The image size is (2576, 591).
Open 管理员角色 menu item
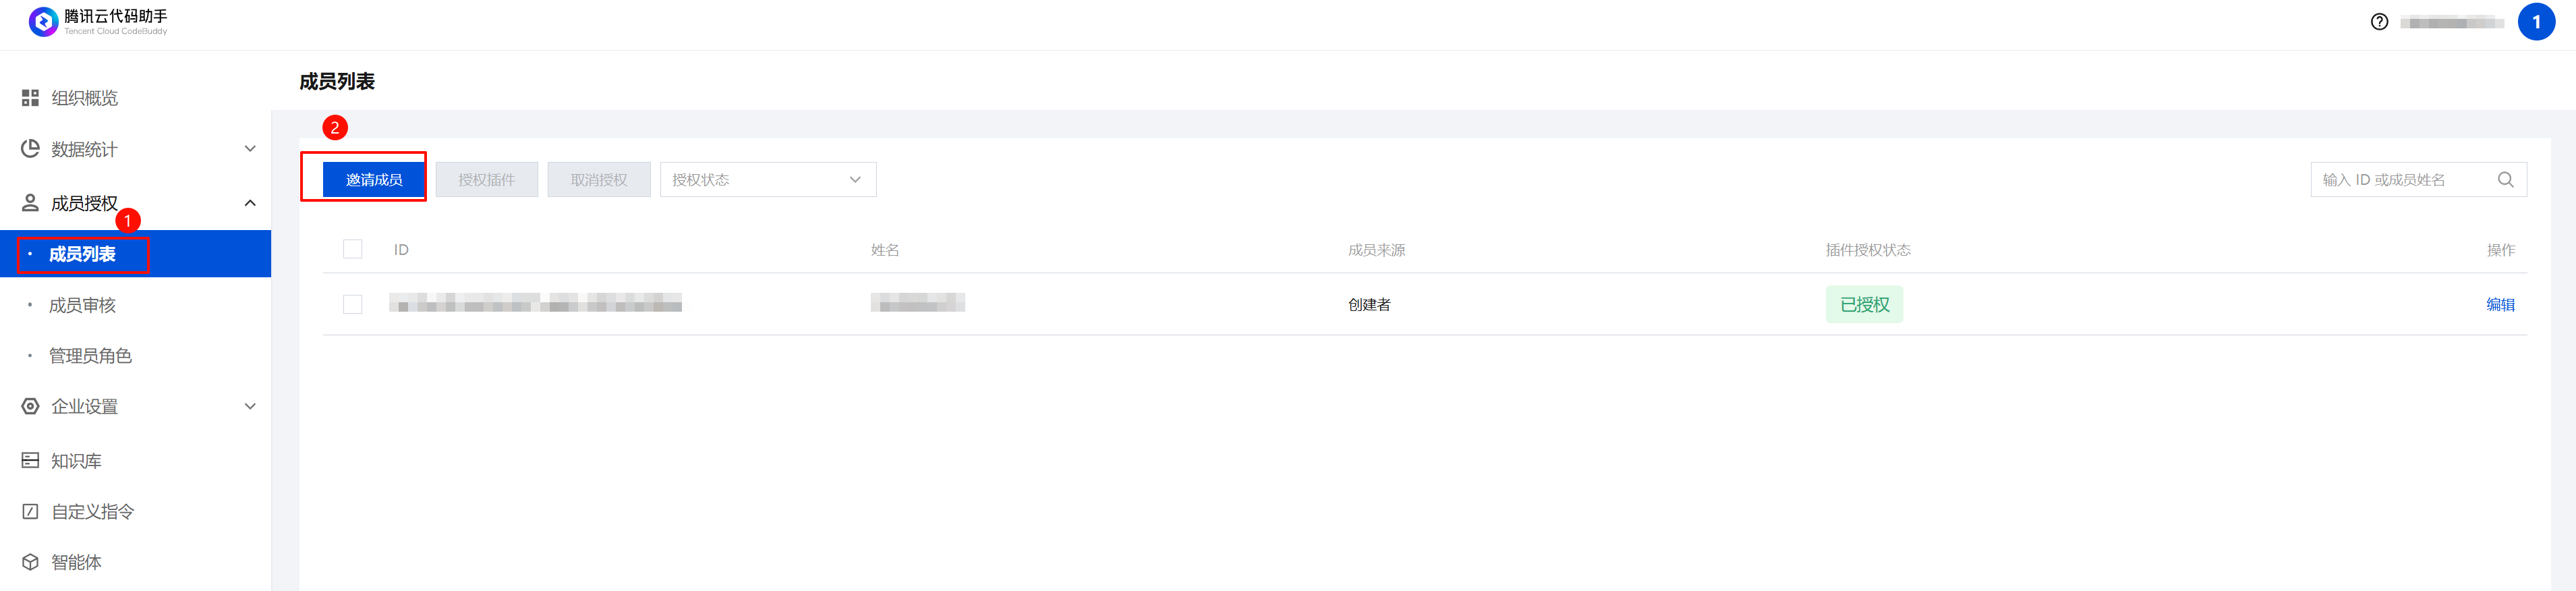click(x=90, y=356)
